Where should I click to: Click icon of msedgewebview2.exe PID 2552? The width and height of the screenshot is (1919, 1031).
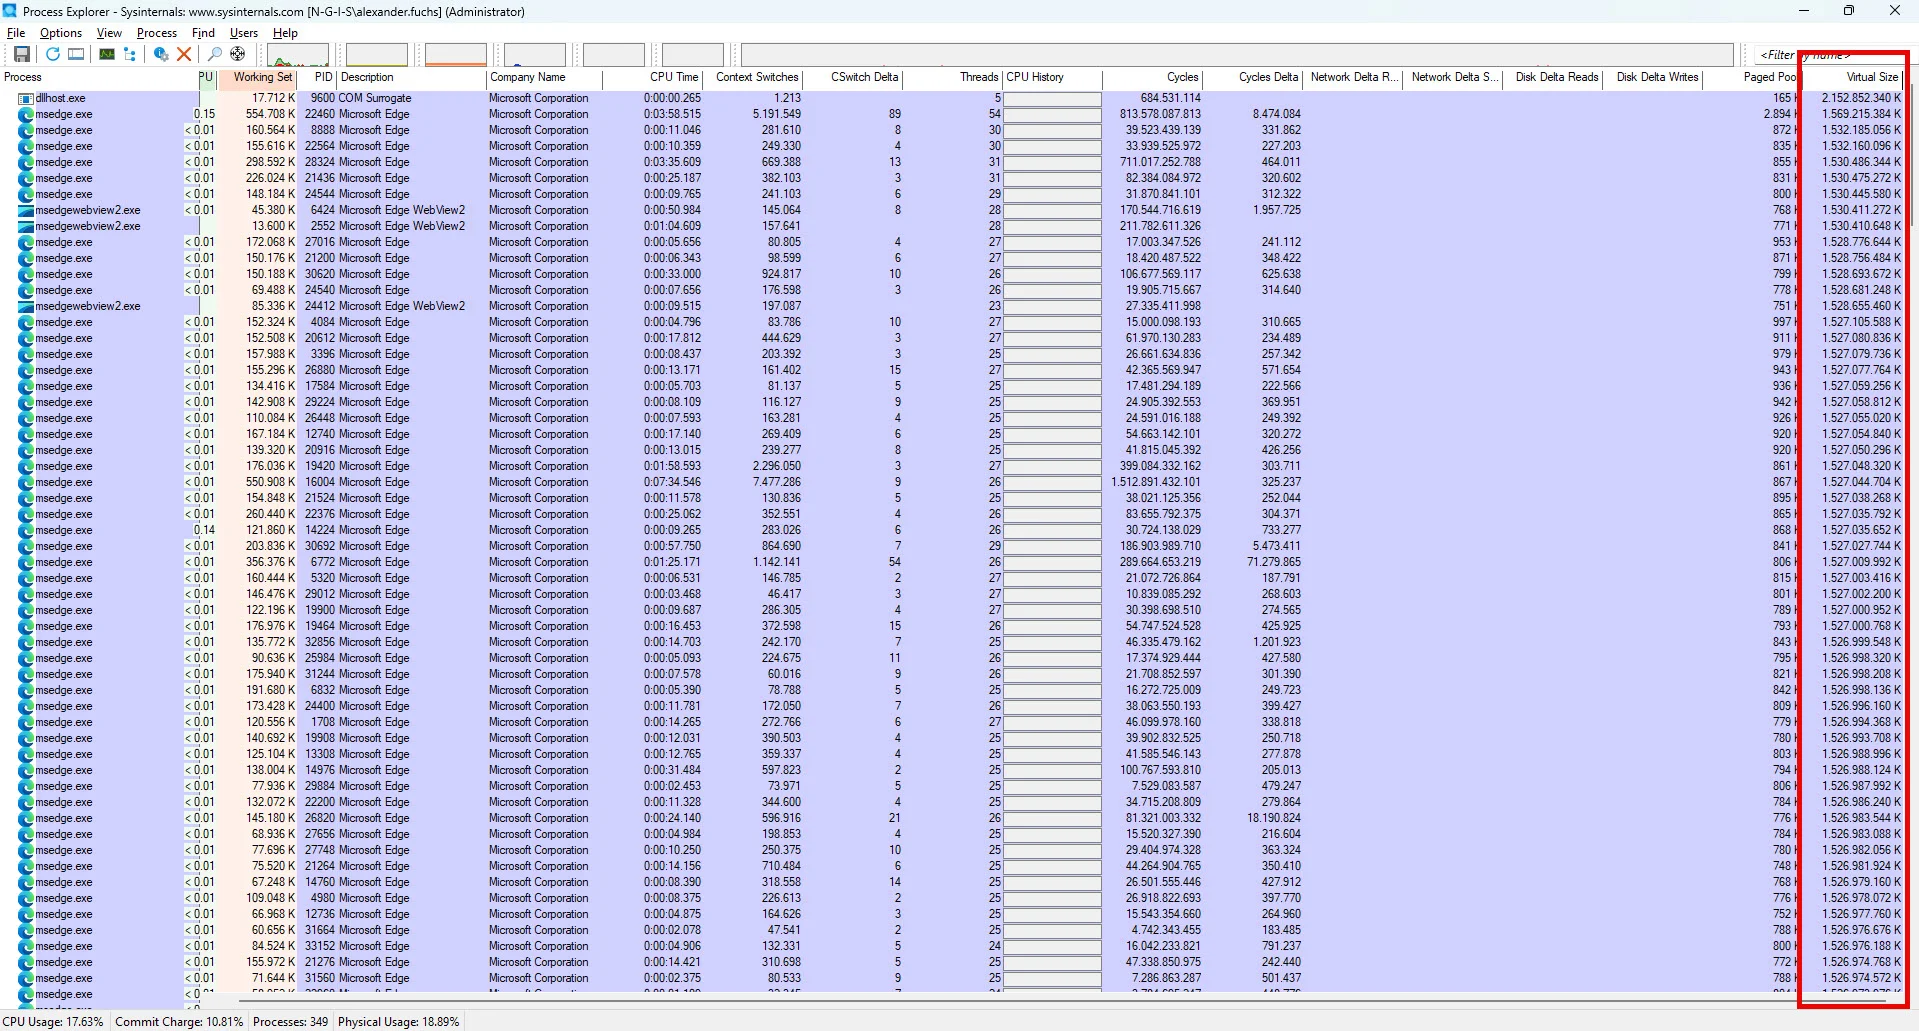pos(26,226)
